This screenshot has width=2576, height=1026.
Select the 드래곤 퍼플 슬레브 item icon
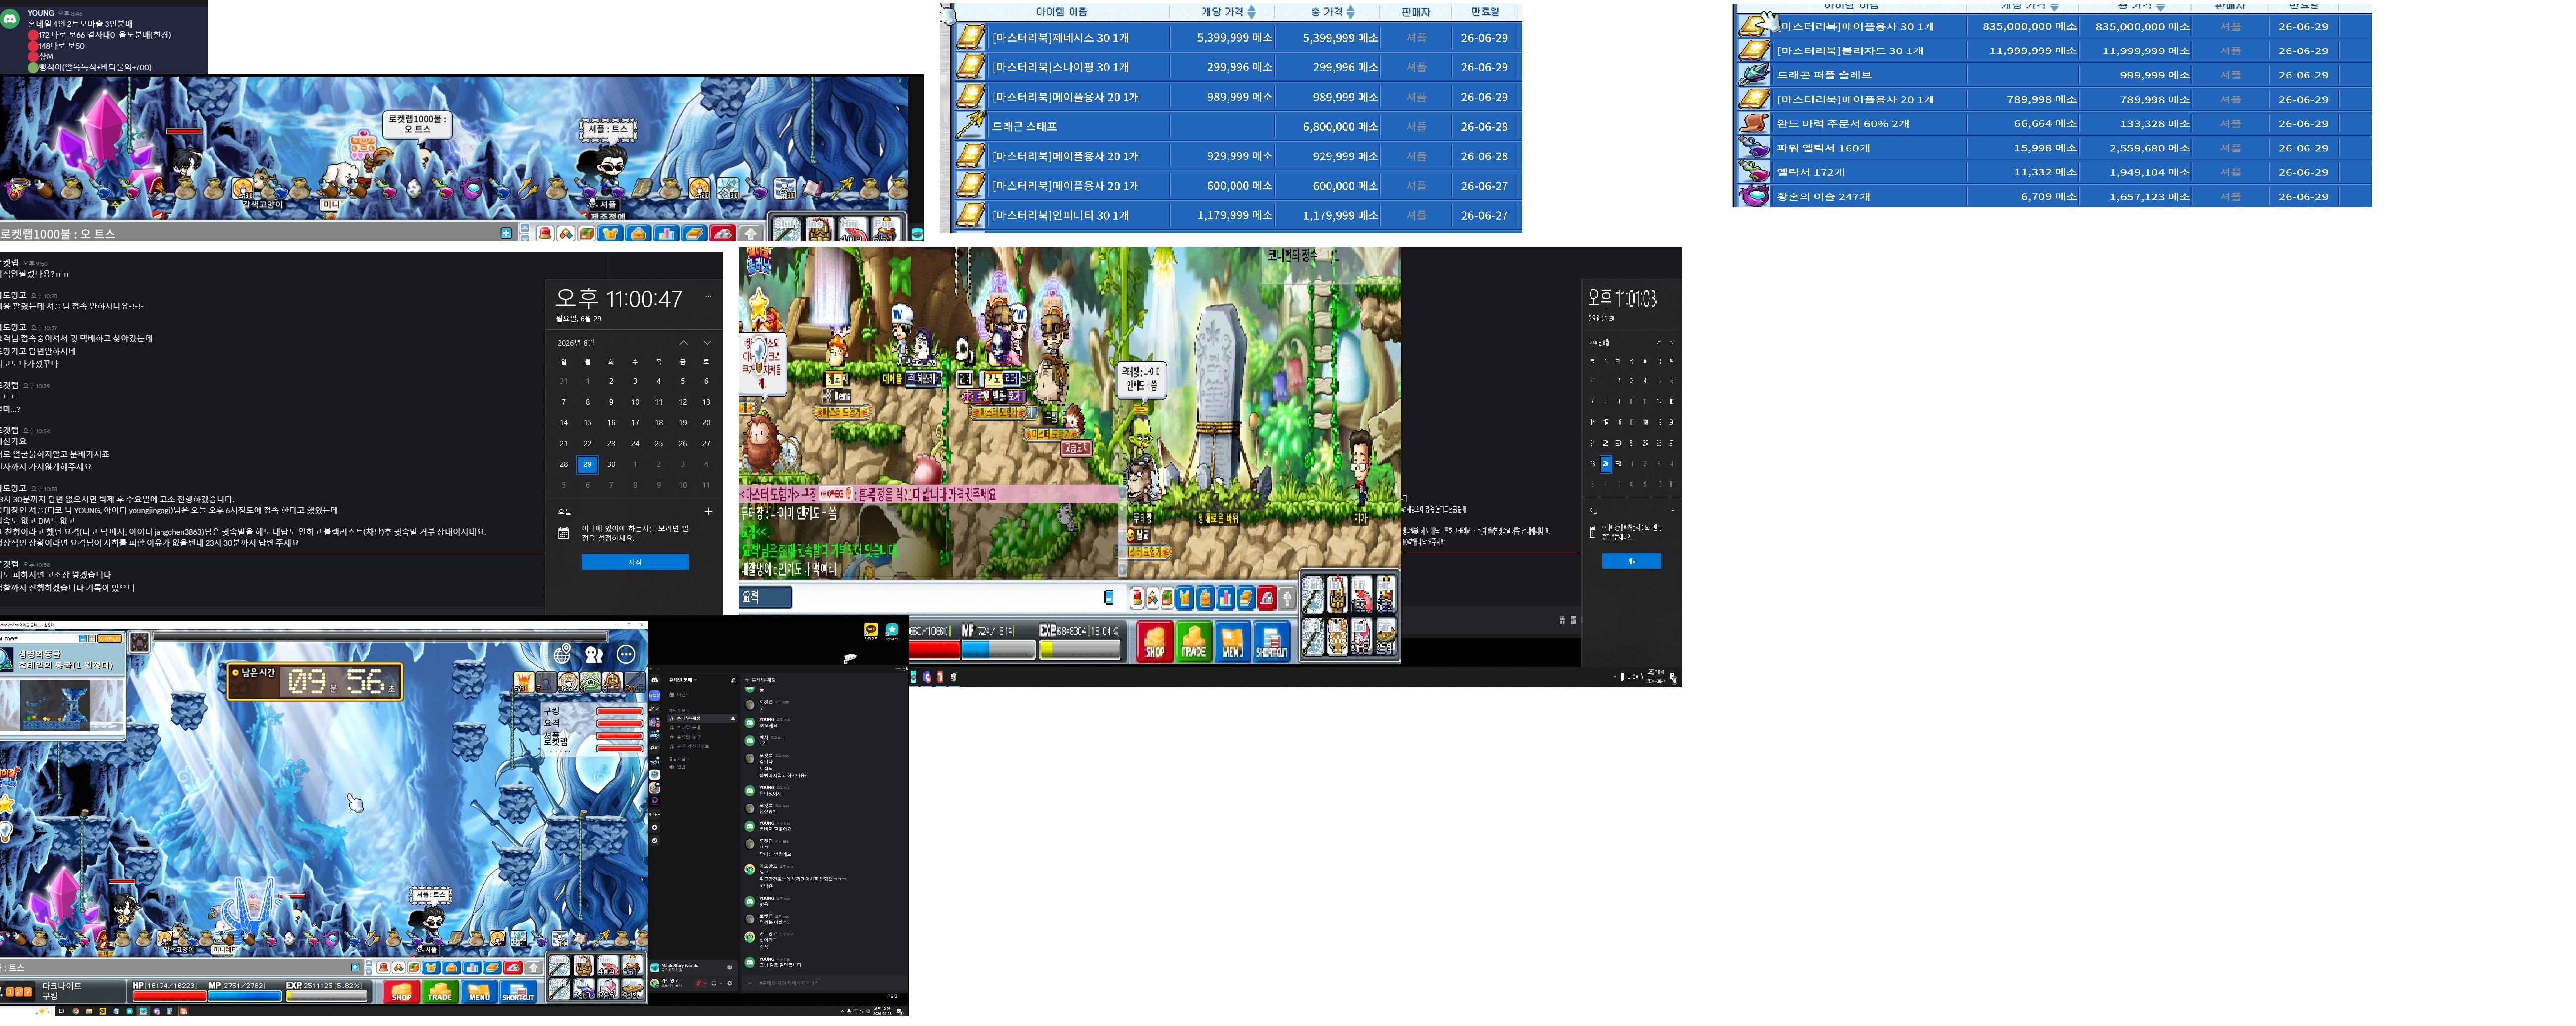[x=1754, y=74]
